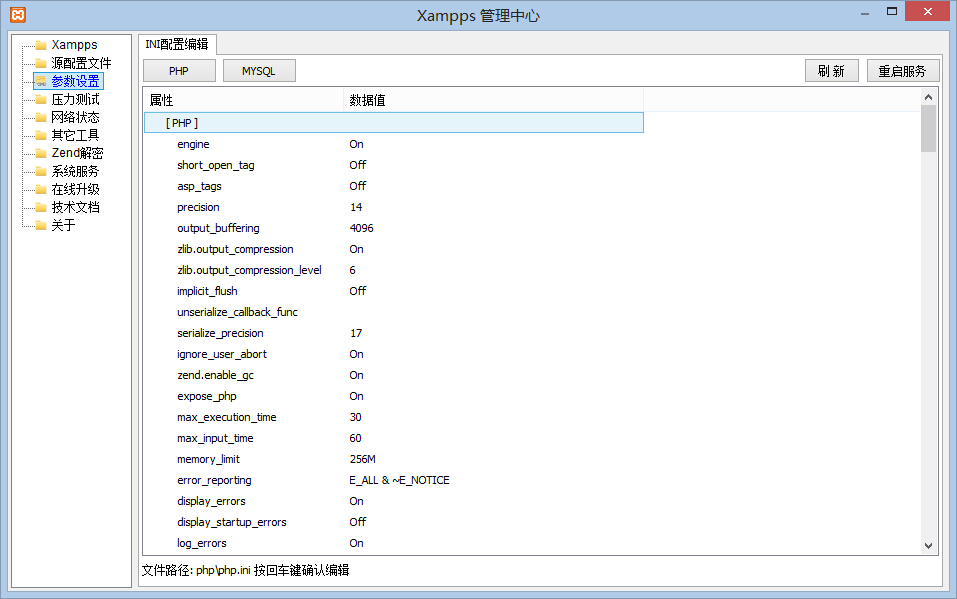The height and width of the screenshot is (599, 957).
Task: Click the Xampps folder icon in tree
Action: point(41,45)
